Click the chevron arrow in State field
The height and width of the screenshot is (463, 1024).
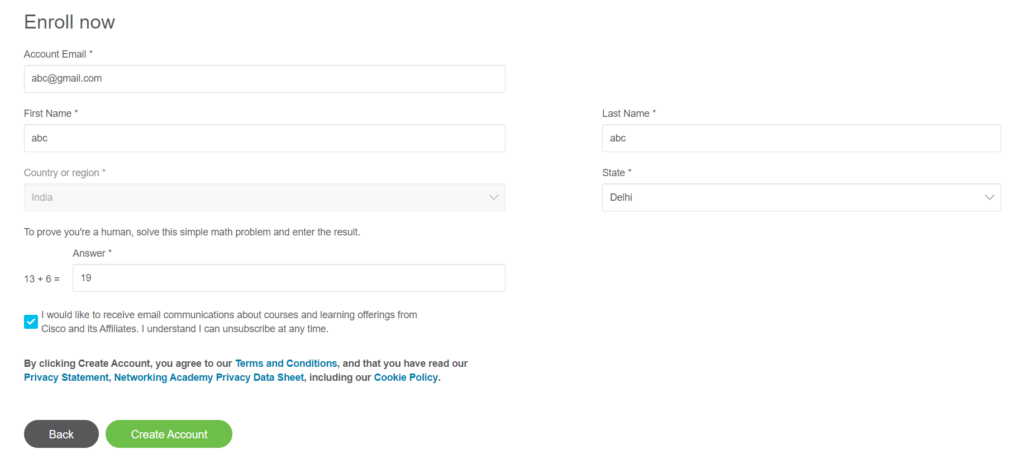989,197
